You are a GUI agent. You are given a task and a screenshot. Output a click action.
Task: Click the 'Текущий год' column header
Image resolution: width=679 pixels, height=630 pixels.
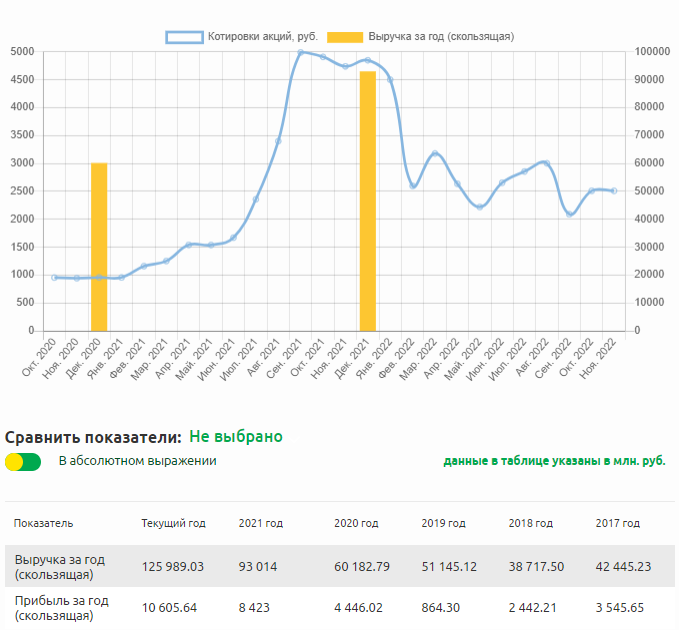click(173, 523)
